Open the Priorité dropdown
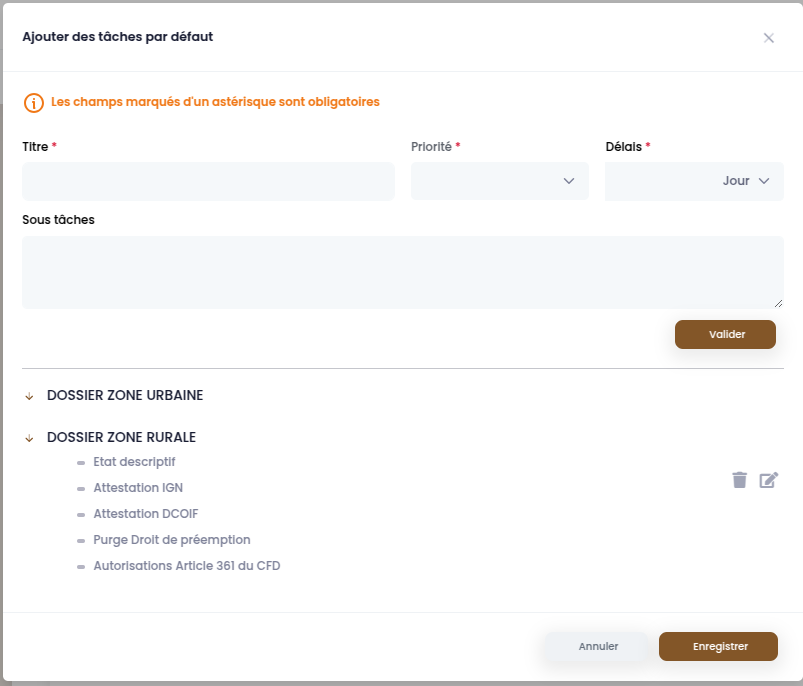Image resolution: width=803 pixels, height=686 pixels. [x=499, y=181]
